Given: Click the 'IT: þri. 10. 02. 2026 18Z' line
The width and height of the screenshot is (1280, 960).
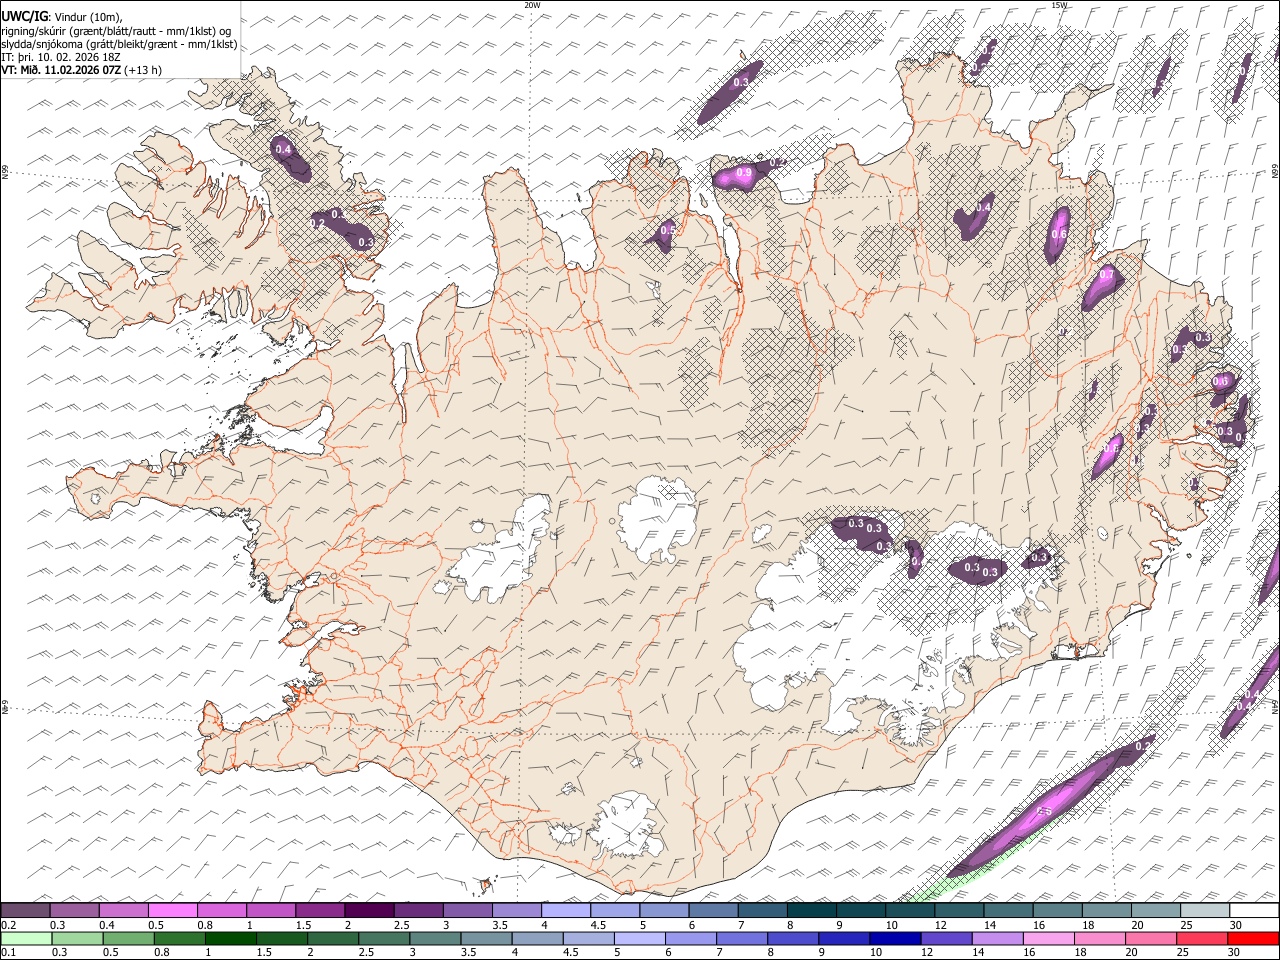Looking at the screenshot, I should [60, 57].
